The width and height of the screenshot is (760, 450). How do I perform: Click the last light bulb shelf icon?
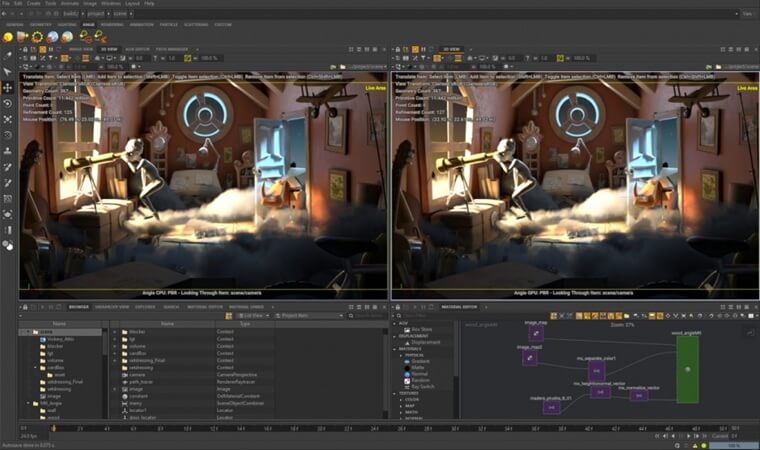point(101,36)
